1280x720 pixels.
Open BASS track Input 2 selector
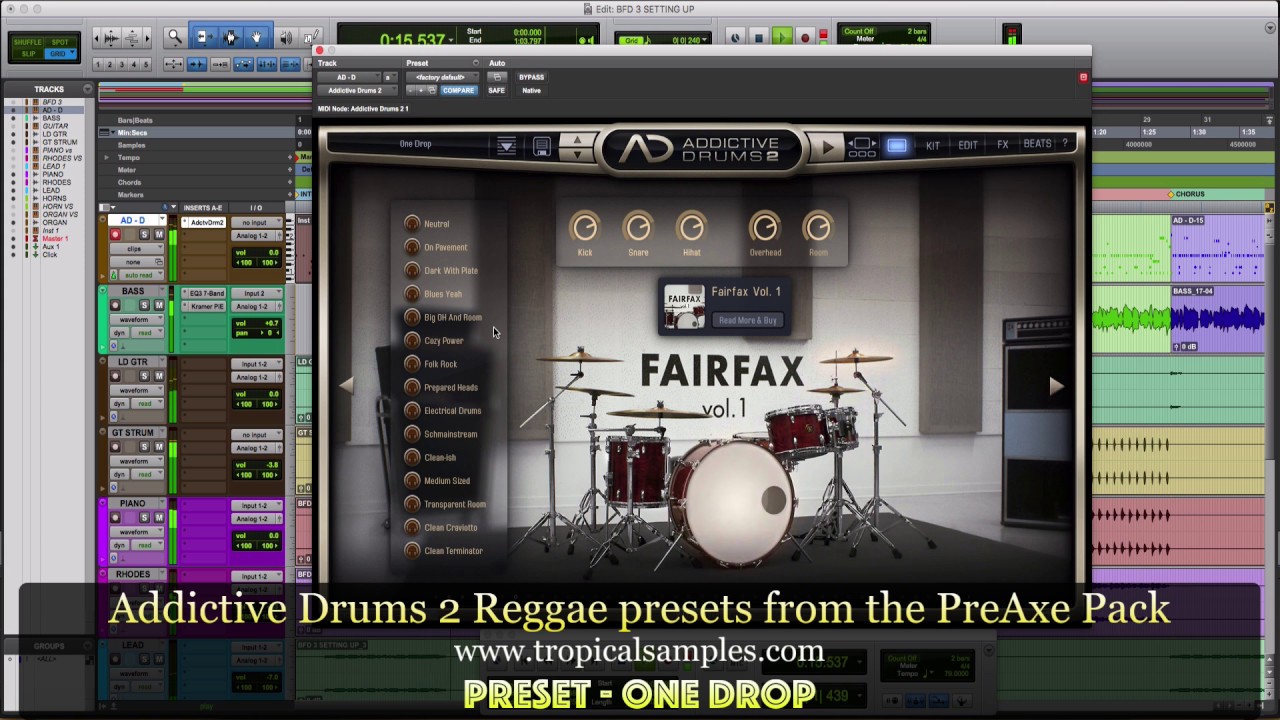point(259,293)
